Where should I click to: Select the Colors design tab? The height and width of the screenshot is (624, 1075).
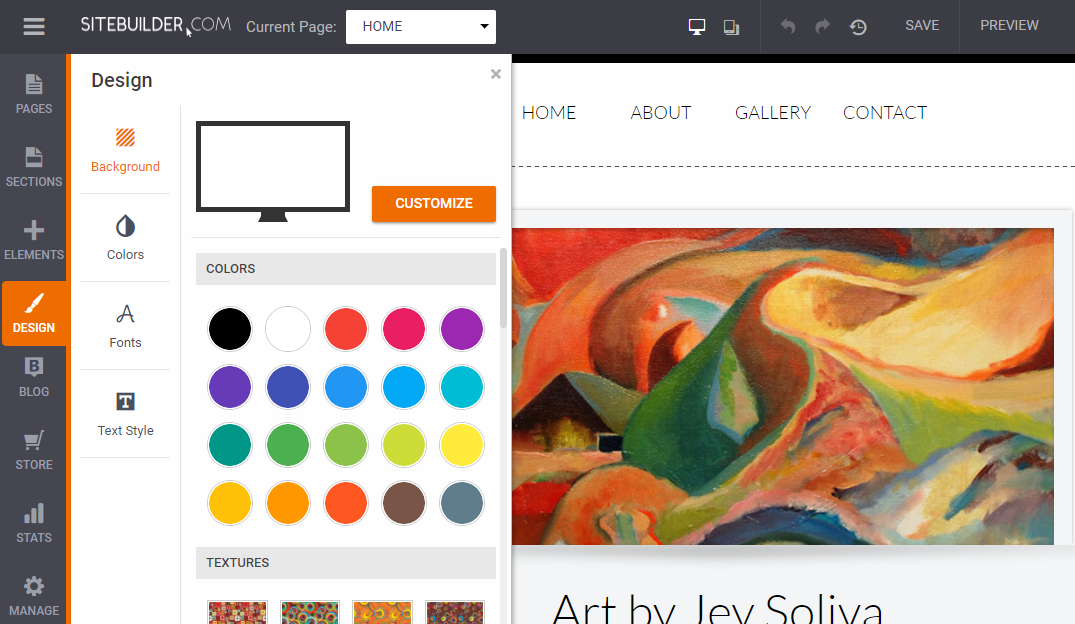pyautogui.click(x=125, y=237)
